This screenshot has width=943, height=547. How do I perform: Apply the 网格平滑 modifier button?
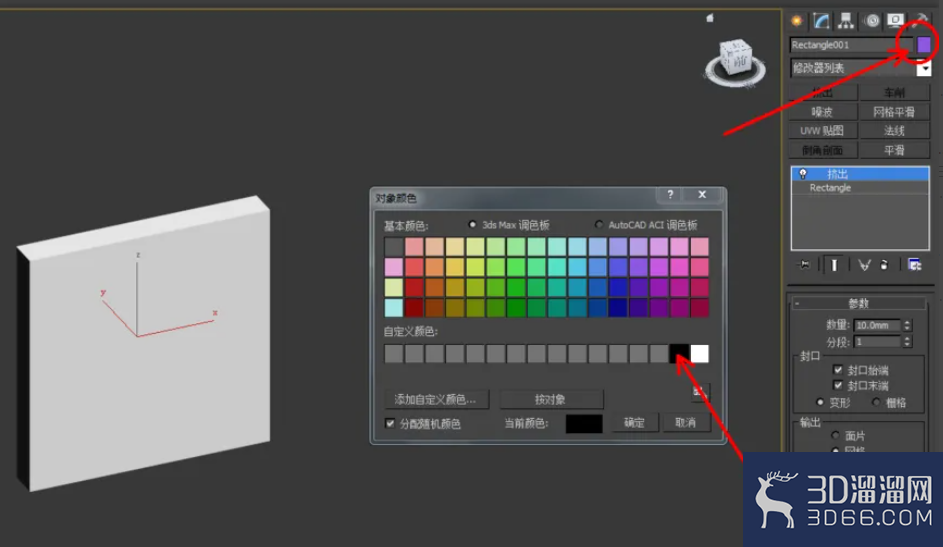click(x=894, y=112)
